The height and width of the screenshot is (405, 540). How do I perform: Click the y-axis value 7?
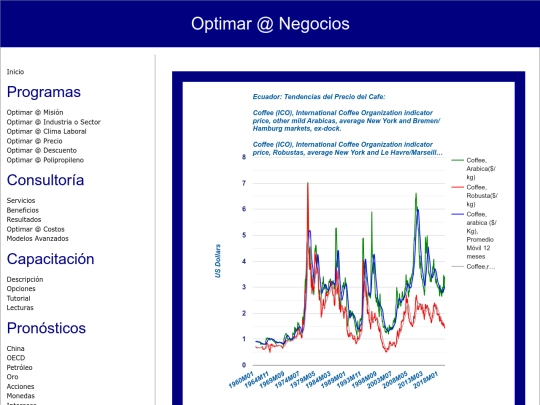(x=244, y=183)
